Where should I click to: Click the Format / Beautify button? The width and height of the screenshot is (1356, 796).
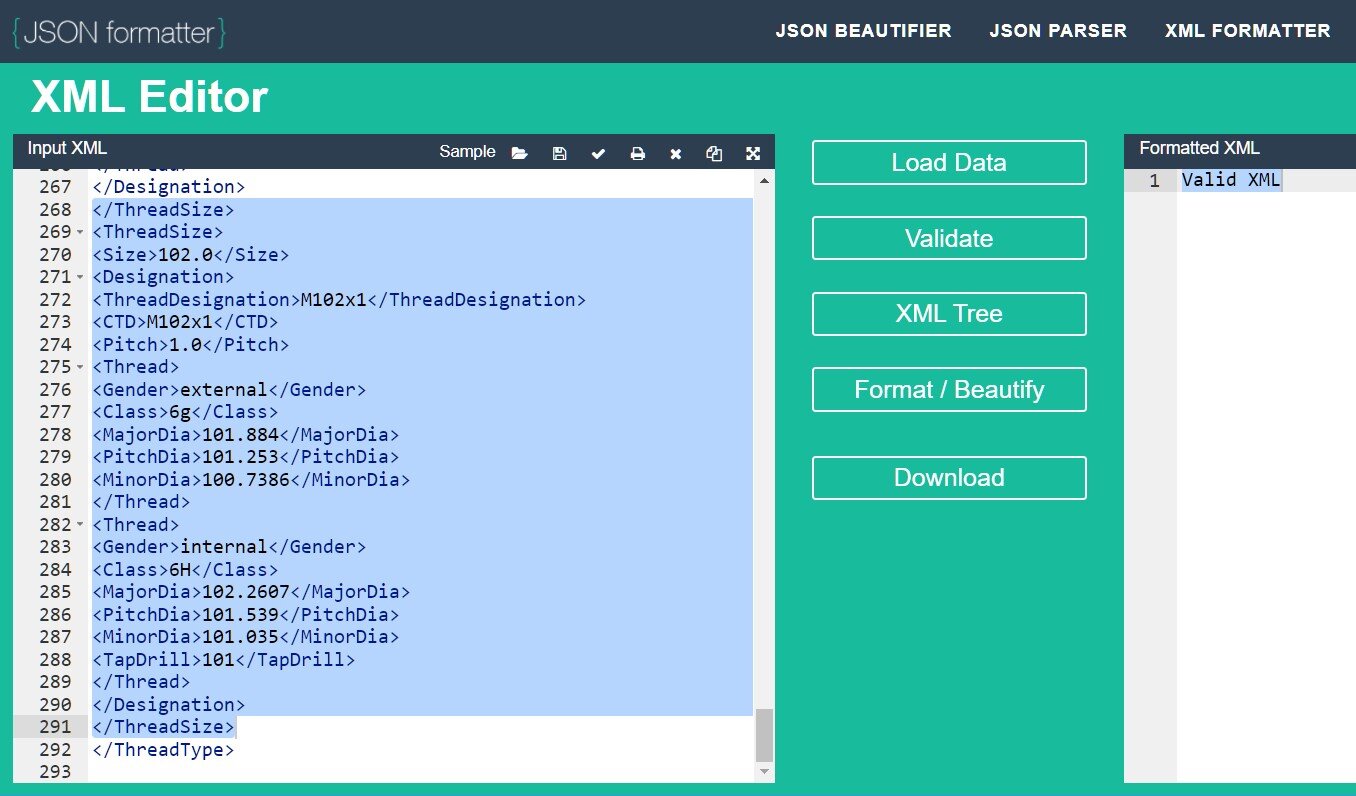949,390
